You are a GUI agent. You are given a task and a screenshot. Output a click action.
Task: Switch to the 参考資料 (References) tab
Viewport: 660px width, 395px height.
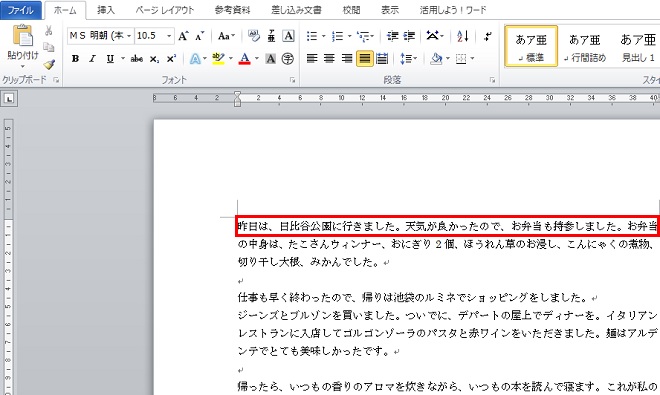click(232, 10)
